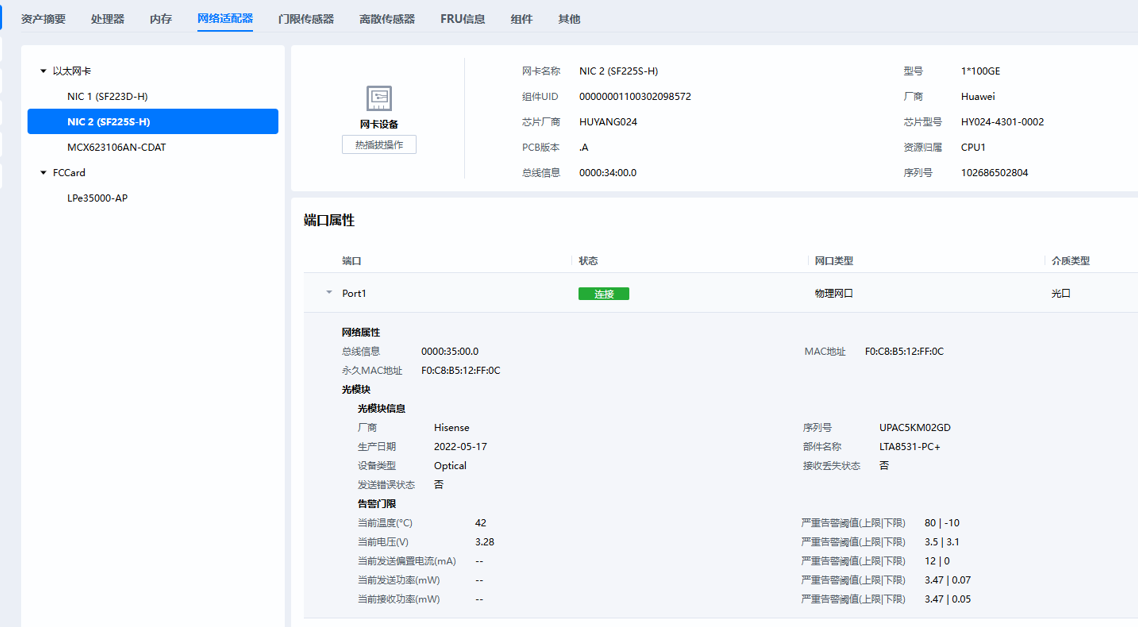The image size is (1138, 627).
Task: Click the optical module vendor Hisense
Action: click(x=451, y=427)
